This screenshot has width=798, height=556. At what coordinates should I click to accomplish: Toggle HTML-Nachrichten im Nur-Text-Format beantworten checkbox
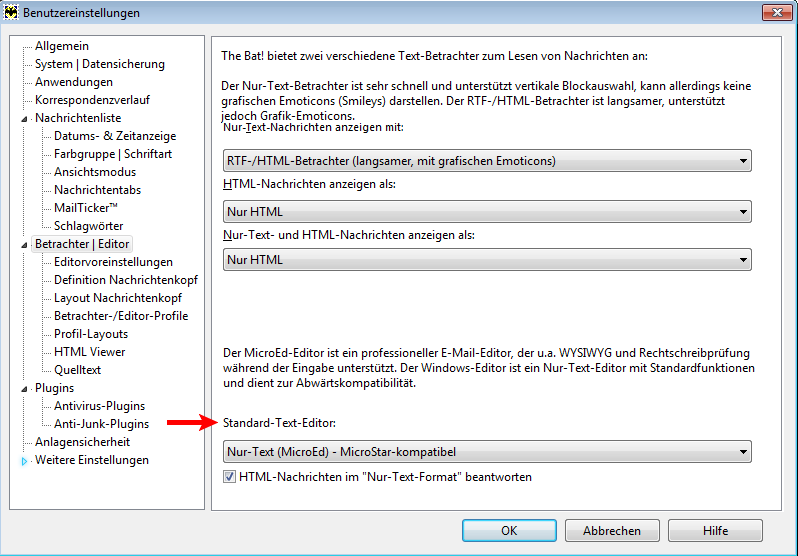point(230,477)
